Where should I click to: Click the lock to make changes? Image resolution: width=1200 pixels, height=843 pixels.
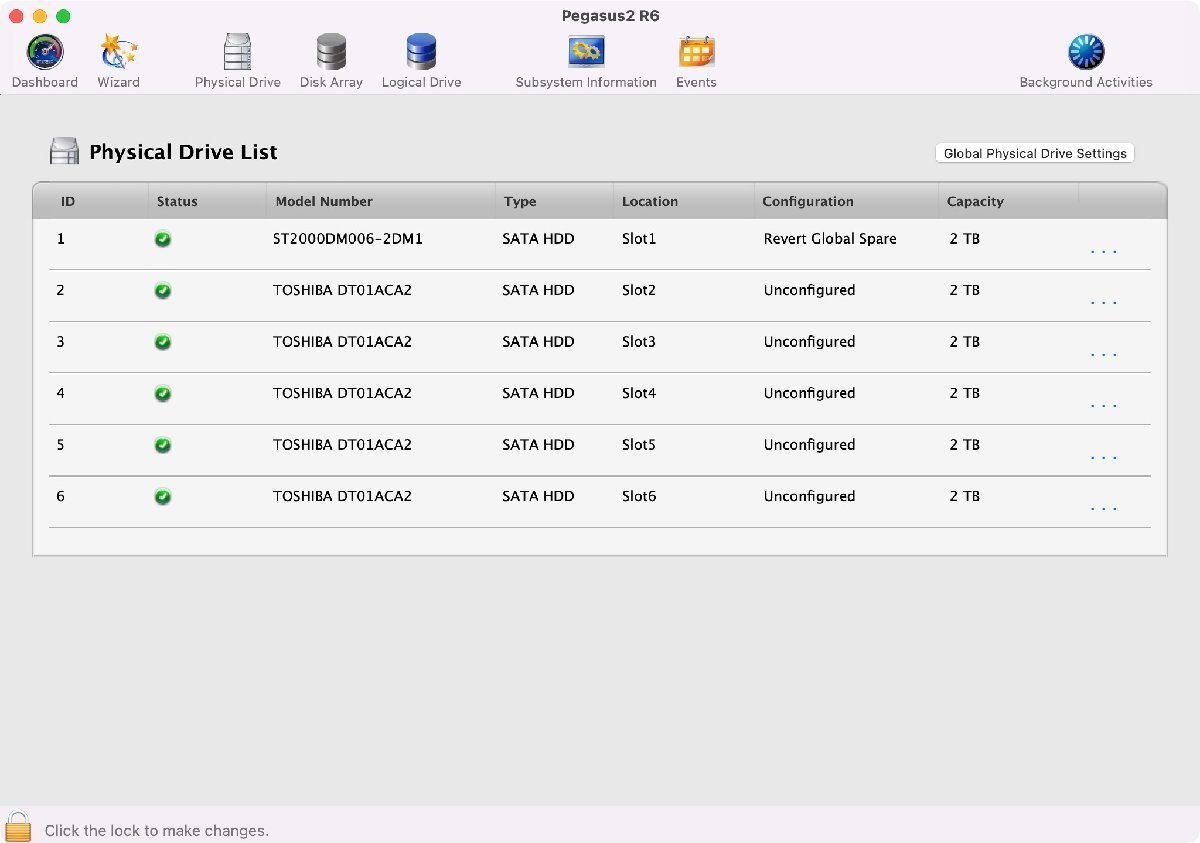click(x=18, y=827)
